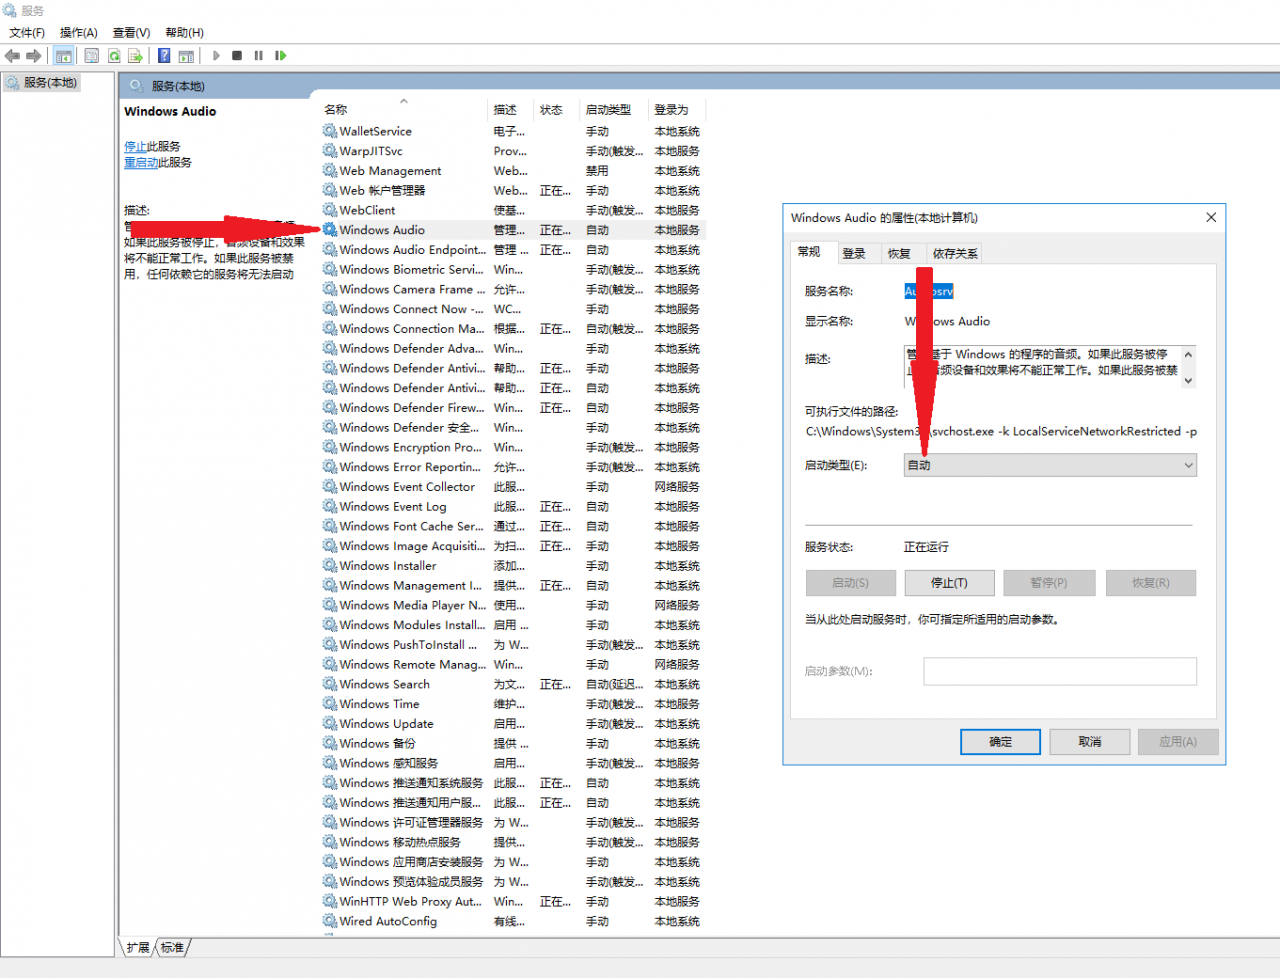Viewport: 1280px width, 978px height.
Task: Sort by the 启动类型 column header
Action: click(x=613, y=110)
